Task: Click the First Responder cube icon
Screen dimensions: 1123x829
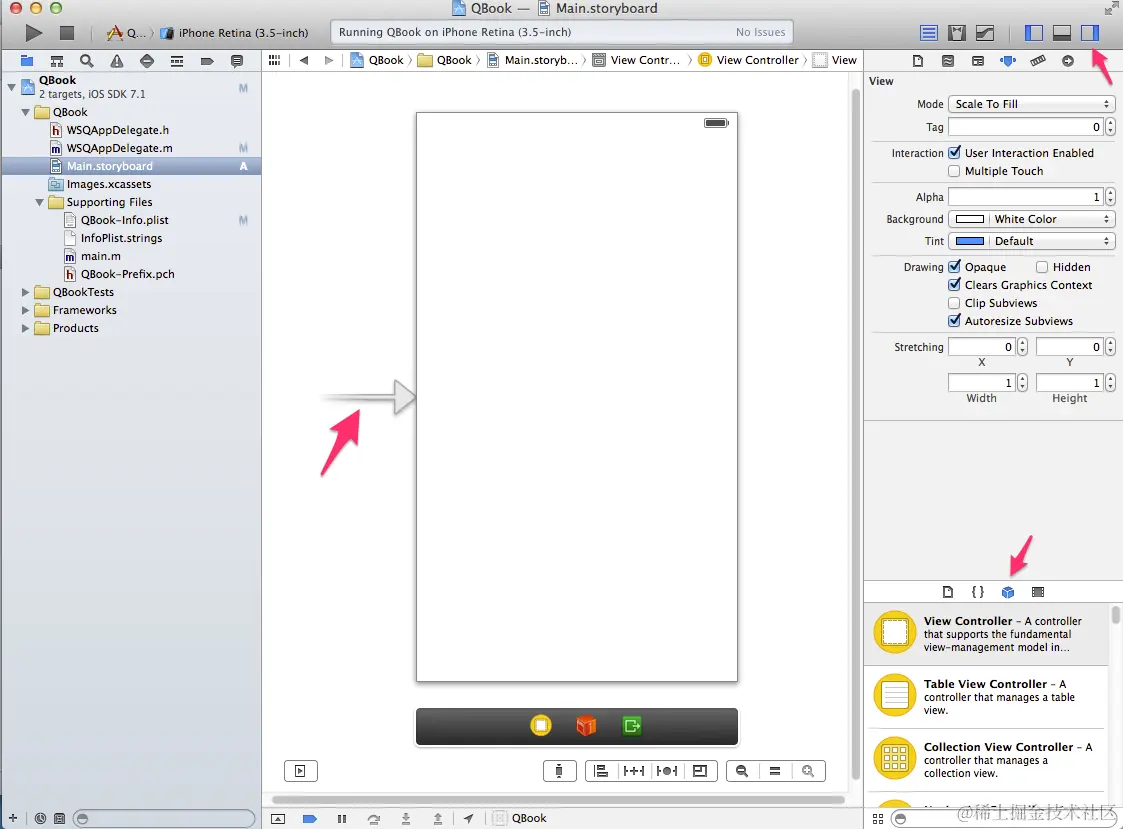Action: pos(586,726)
